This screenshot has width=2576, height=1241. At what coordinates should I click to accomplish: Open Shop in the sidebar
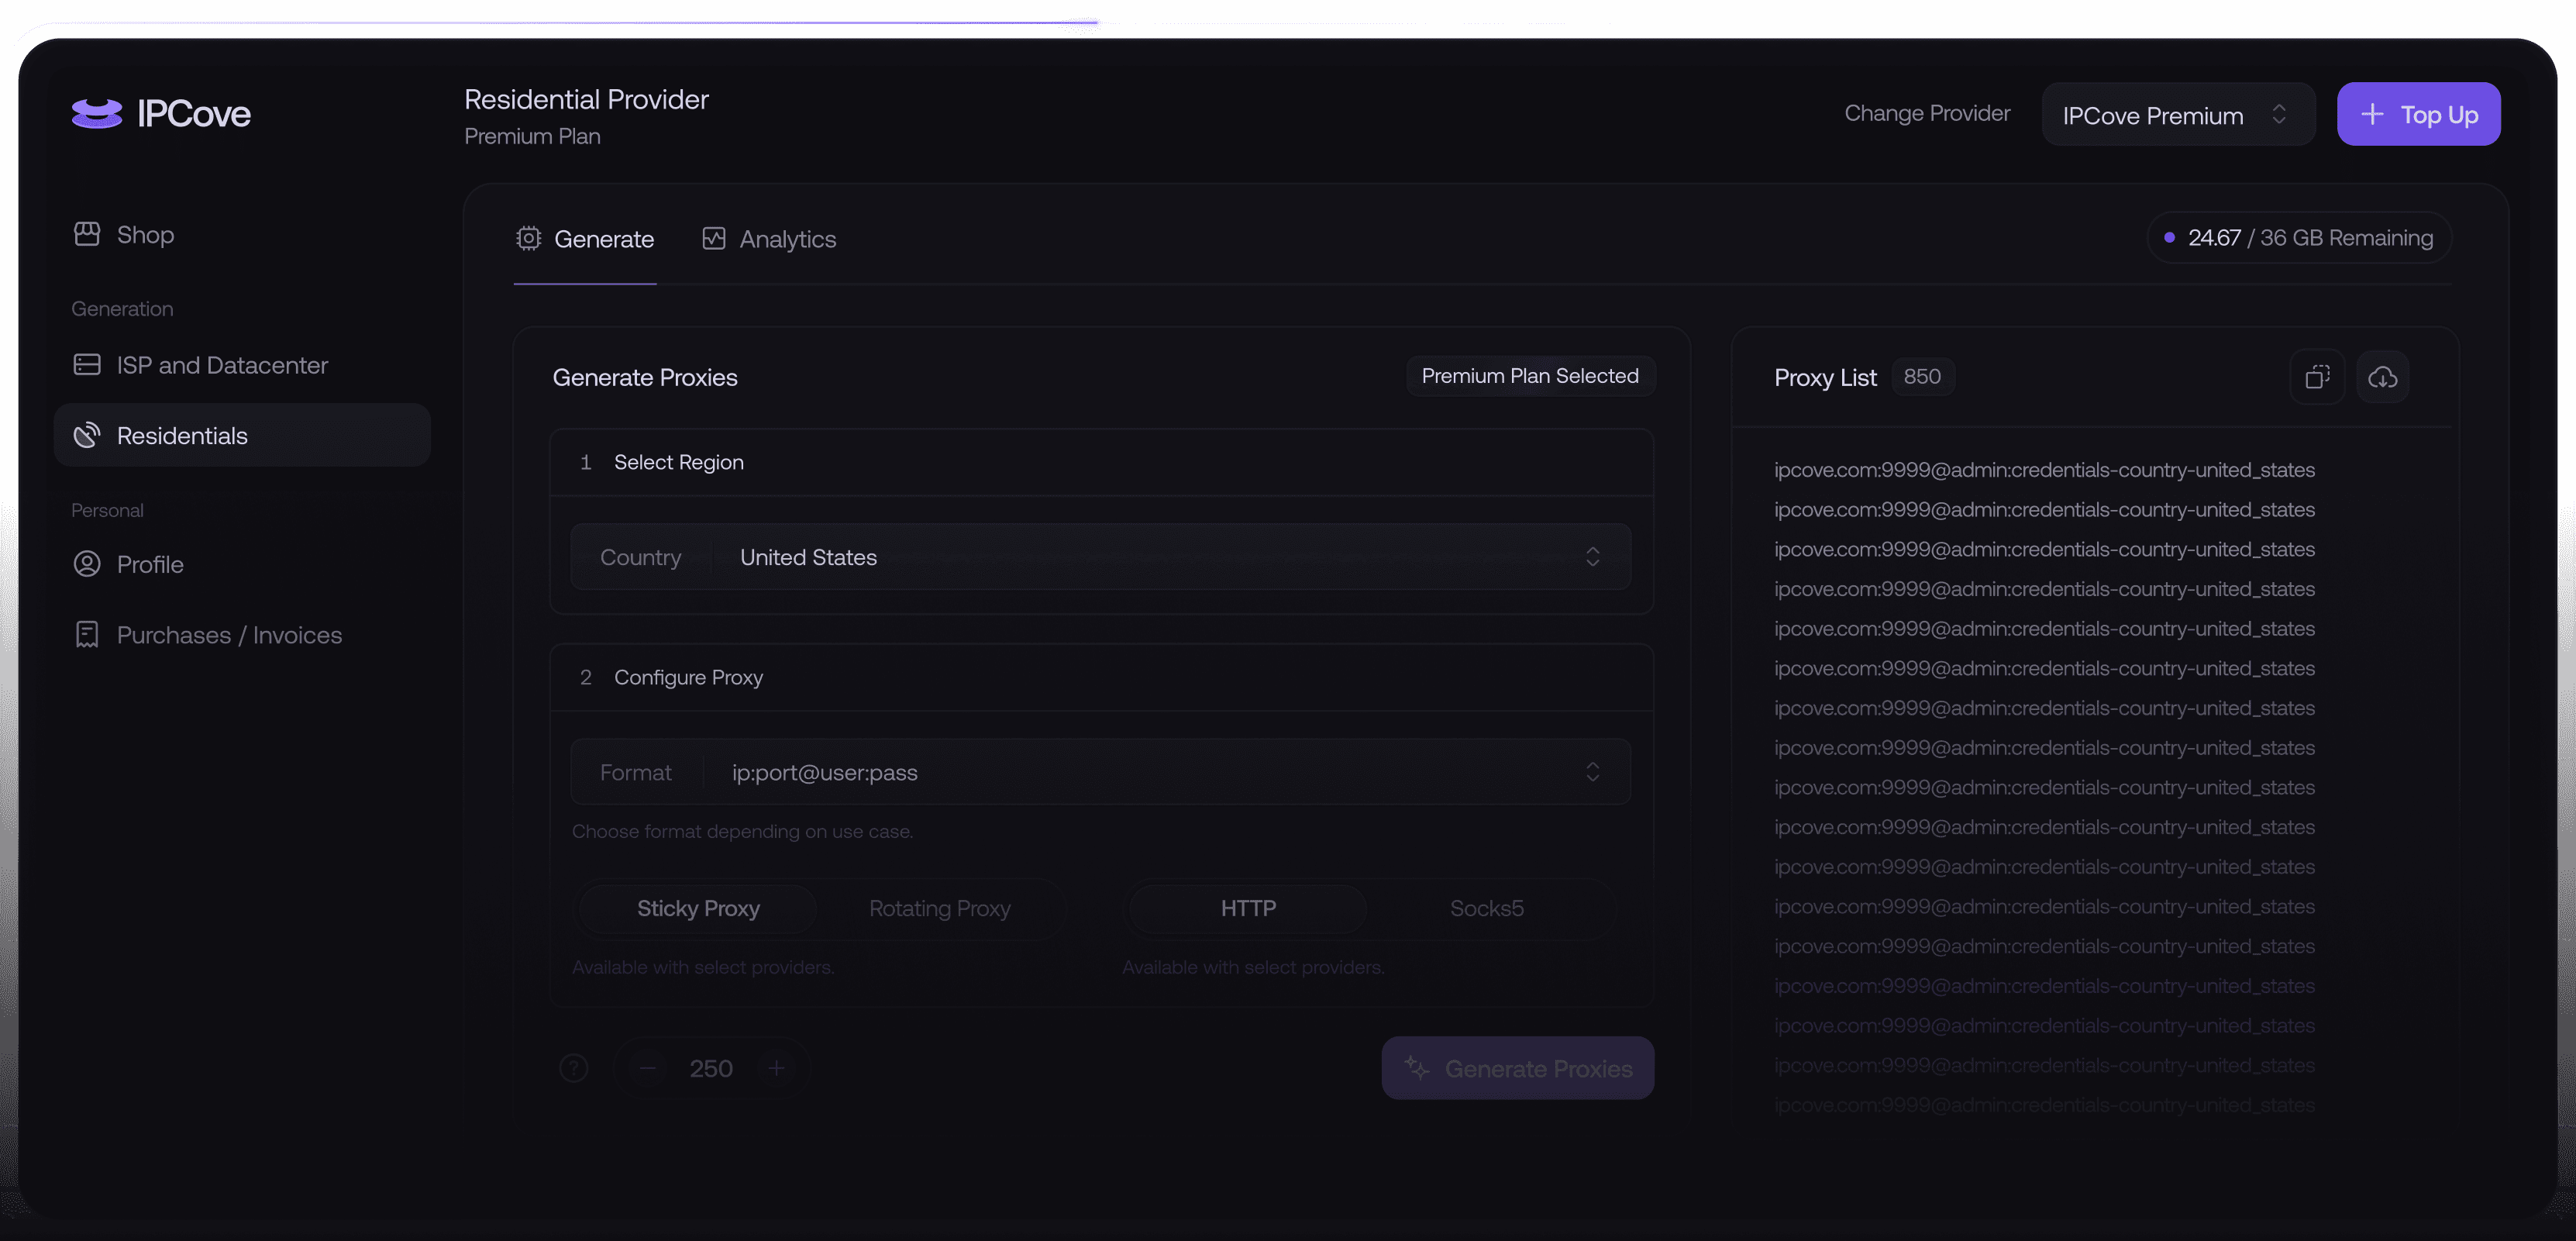point(242,234)
